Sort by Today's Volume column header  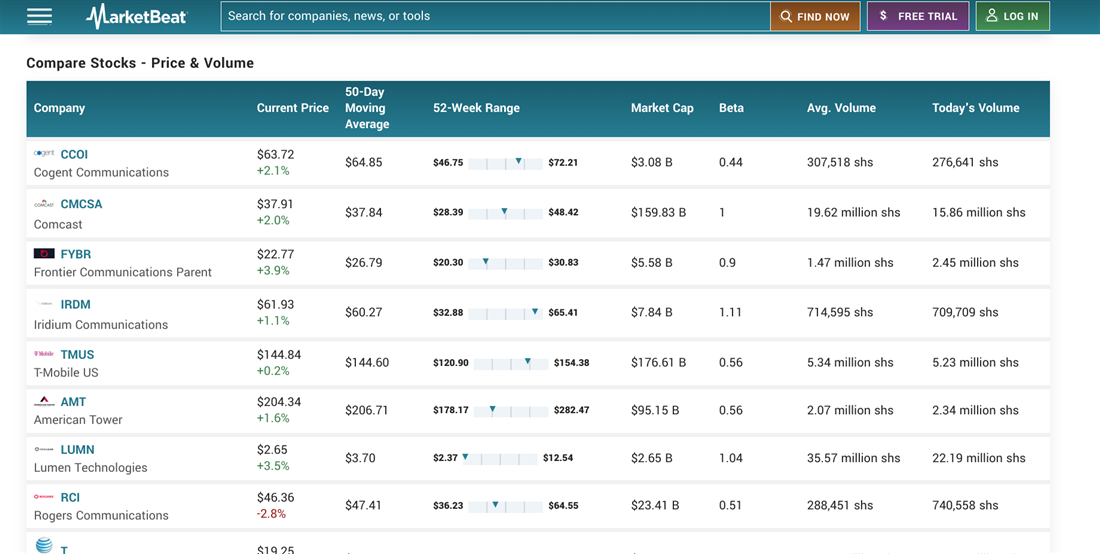975,108
